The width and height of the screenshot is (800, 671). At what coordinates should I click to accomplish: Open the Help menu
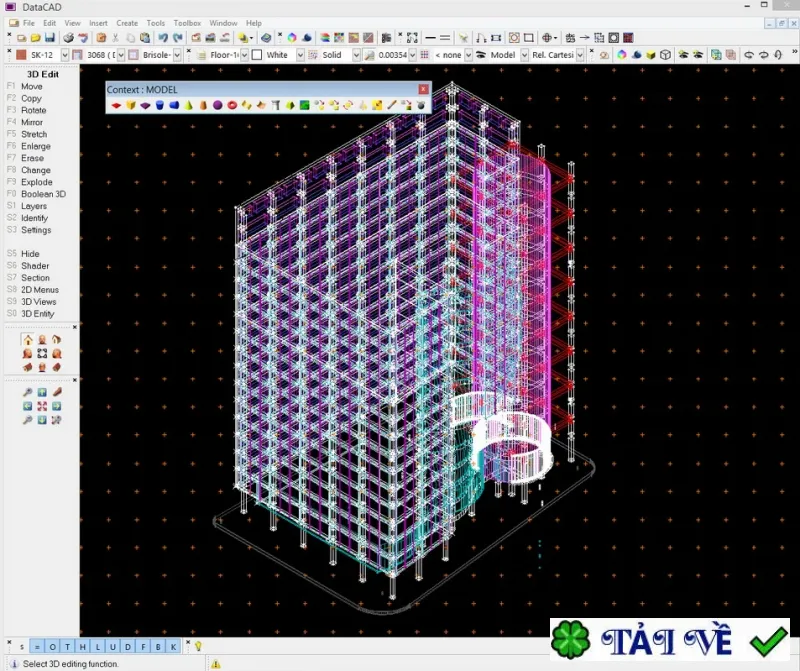254,23
